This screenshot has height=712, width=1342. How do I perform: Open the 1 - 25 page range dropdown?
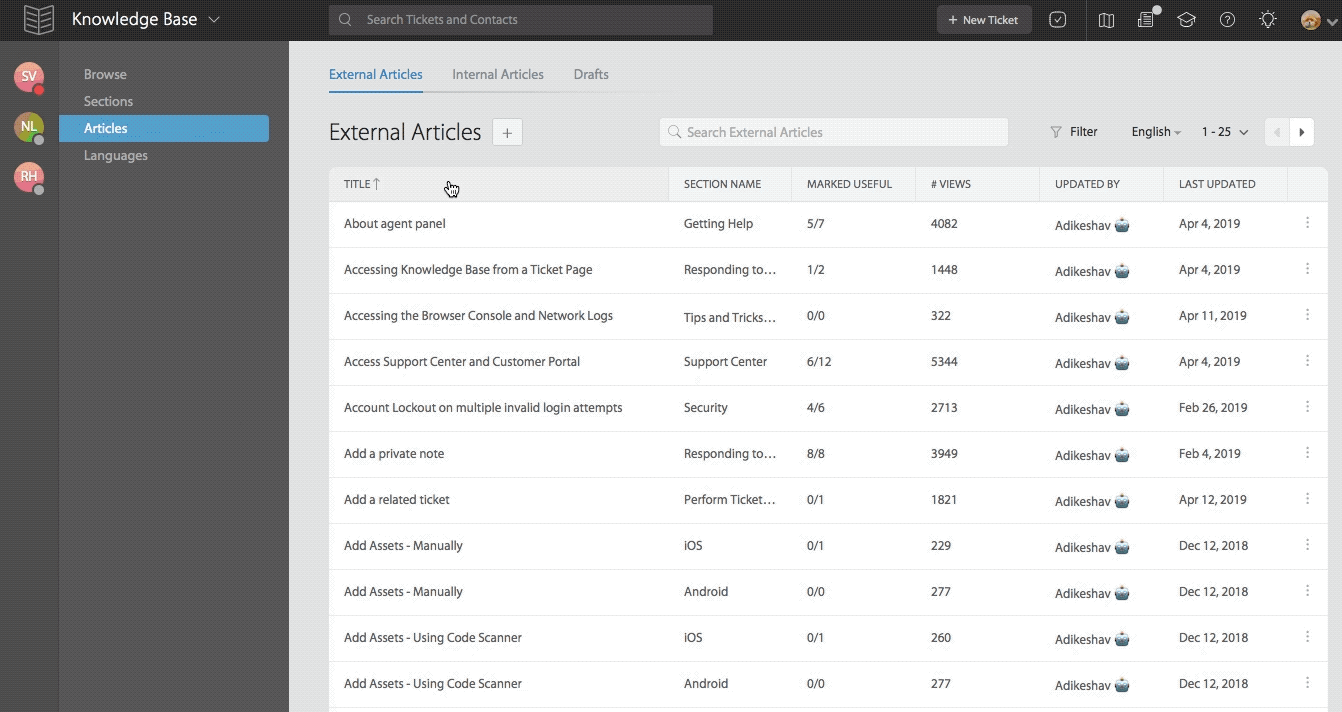(1225, 132)
